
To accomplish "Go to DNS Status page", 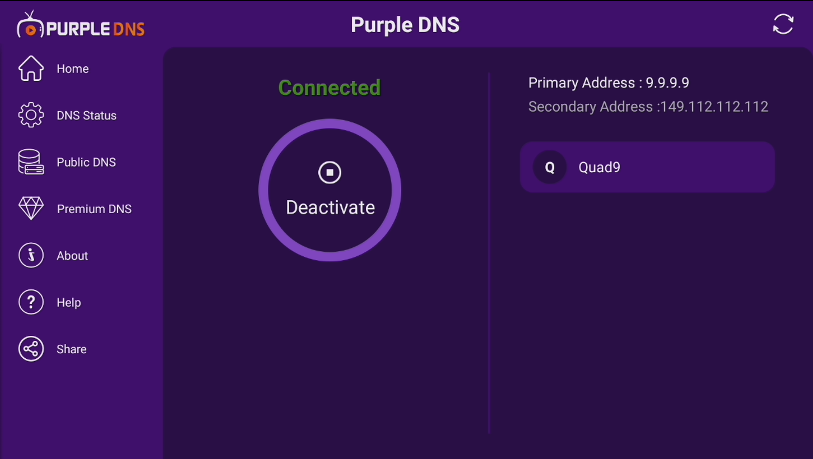I will [x=87, y=116].
